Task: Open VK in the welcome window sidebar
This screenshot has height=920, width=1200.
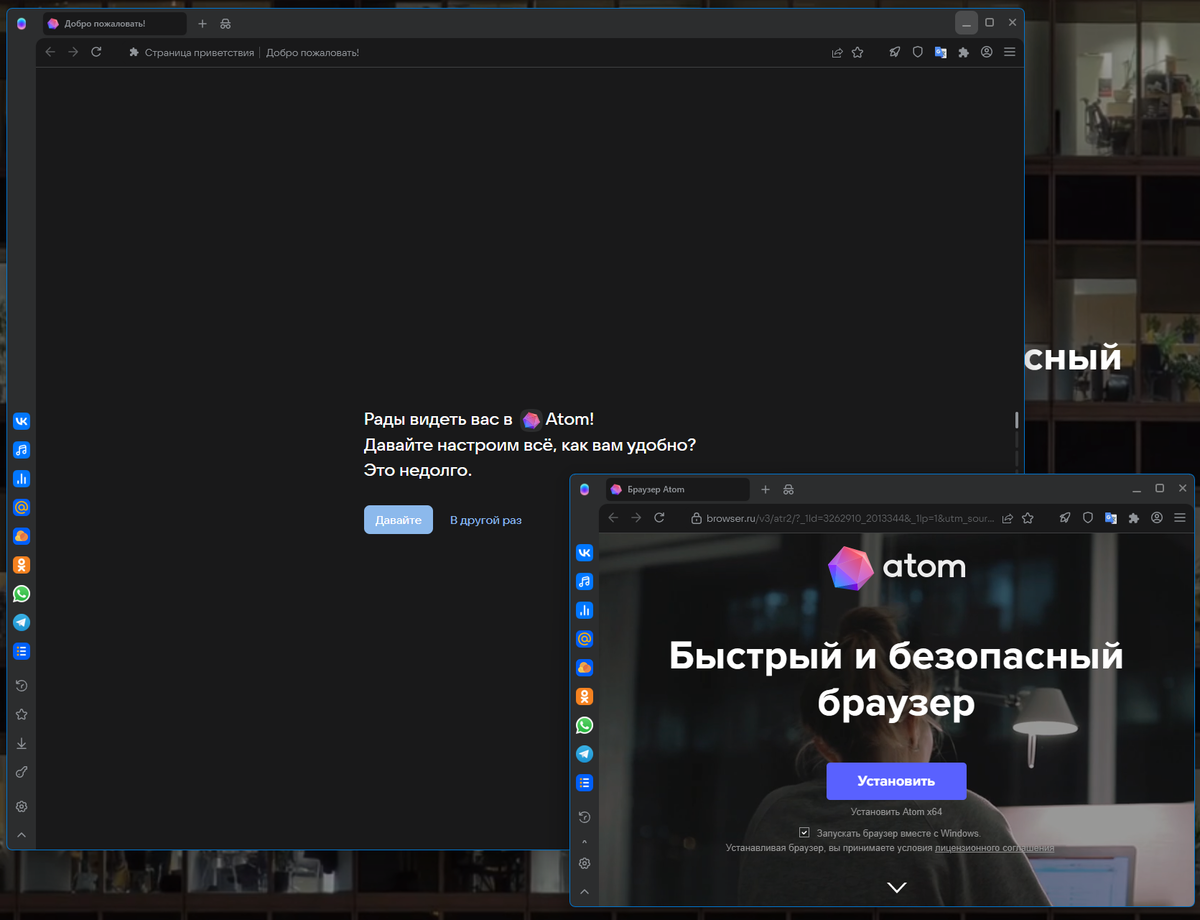Action: [21, 421]
